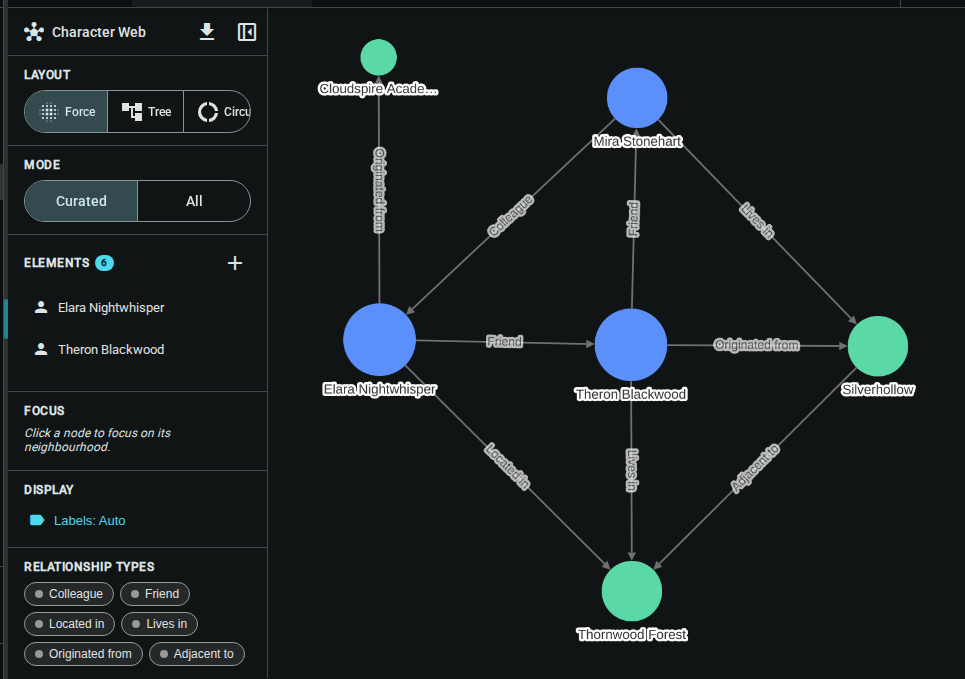Viewport: 965px width, 679px height.
Task: Switch mode to All
Action: pos(194,201)
